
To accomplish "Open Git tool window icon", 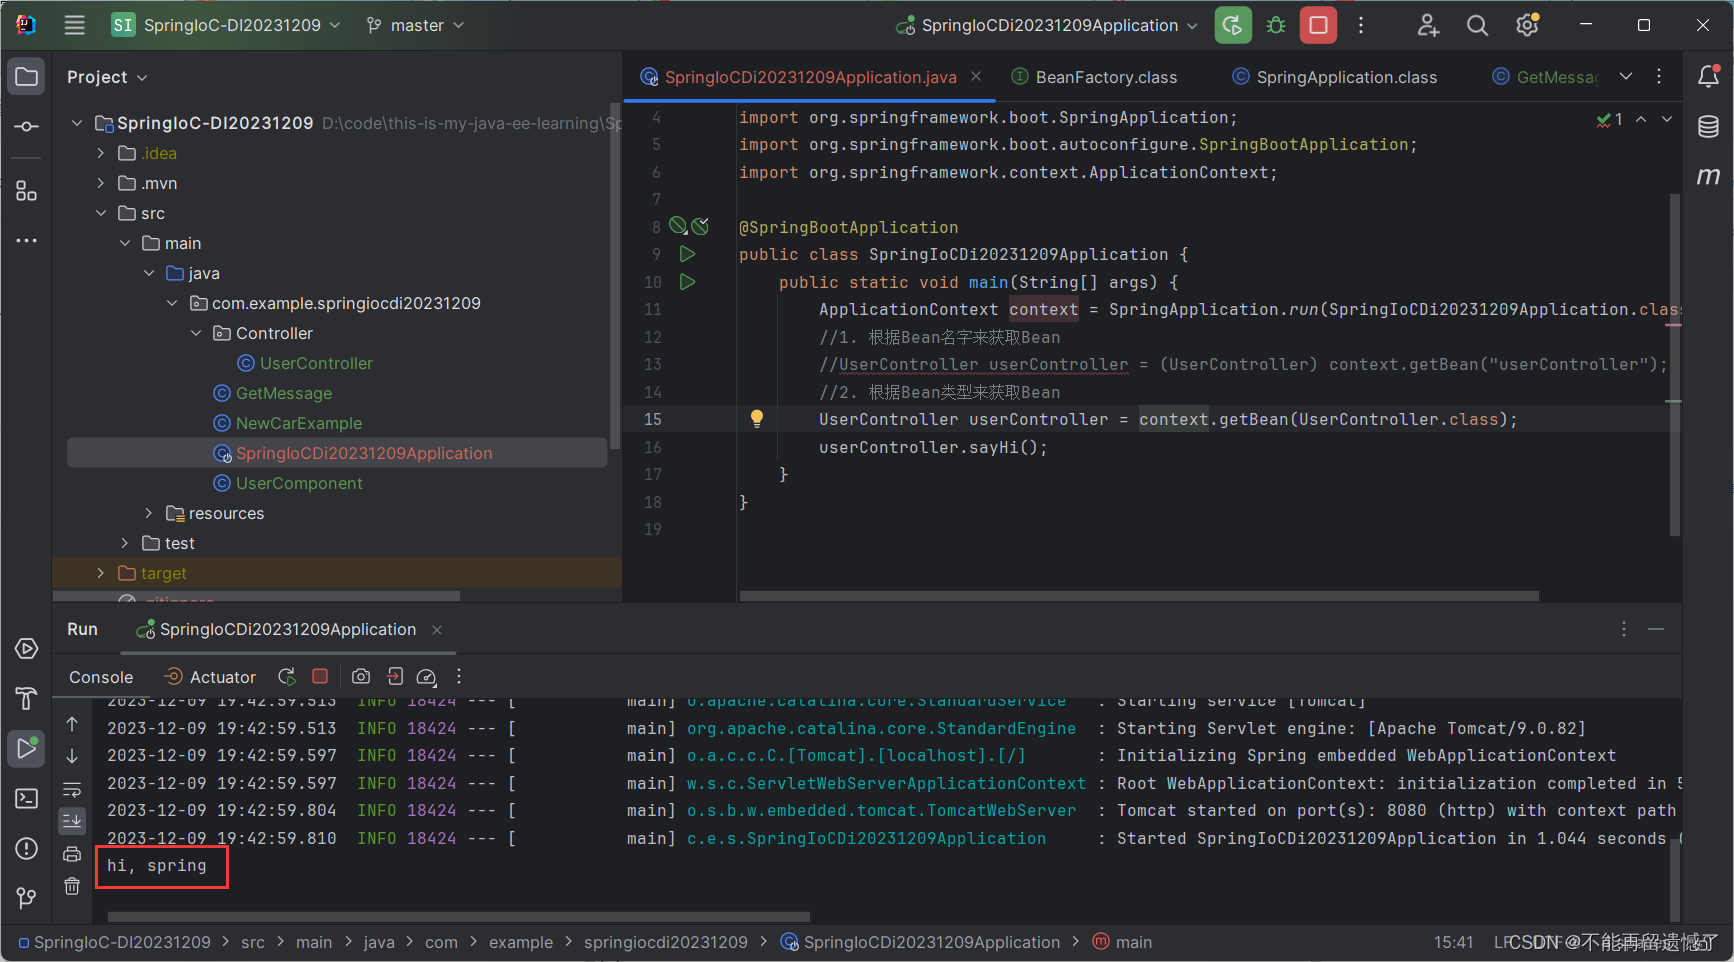I will 26,898.
